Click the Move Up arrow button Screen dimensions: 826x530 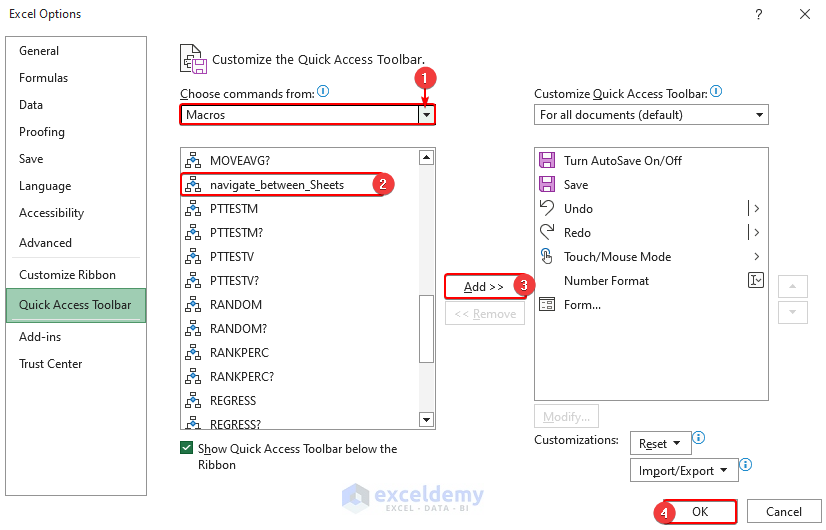pyautogui.click(x=792, y=287)
